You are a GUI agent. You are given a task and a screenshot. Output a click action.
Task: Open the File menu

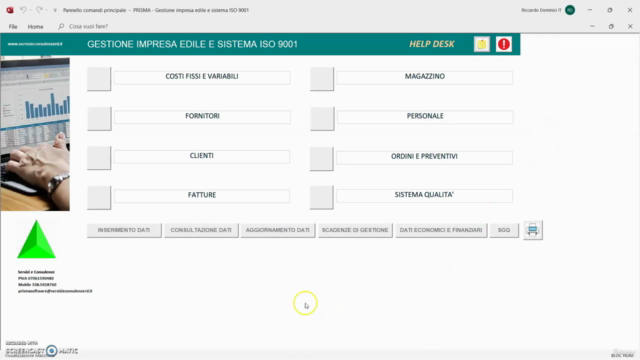click(x=13, y=27)
